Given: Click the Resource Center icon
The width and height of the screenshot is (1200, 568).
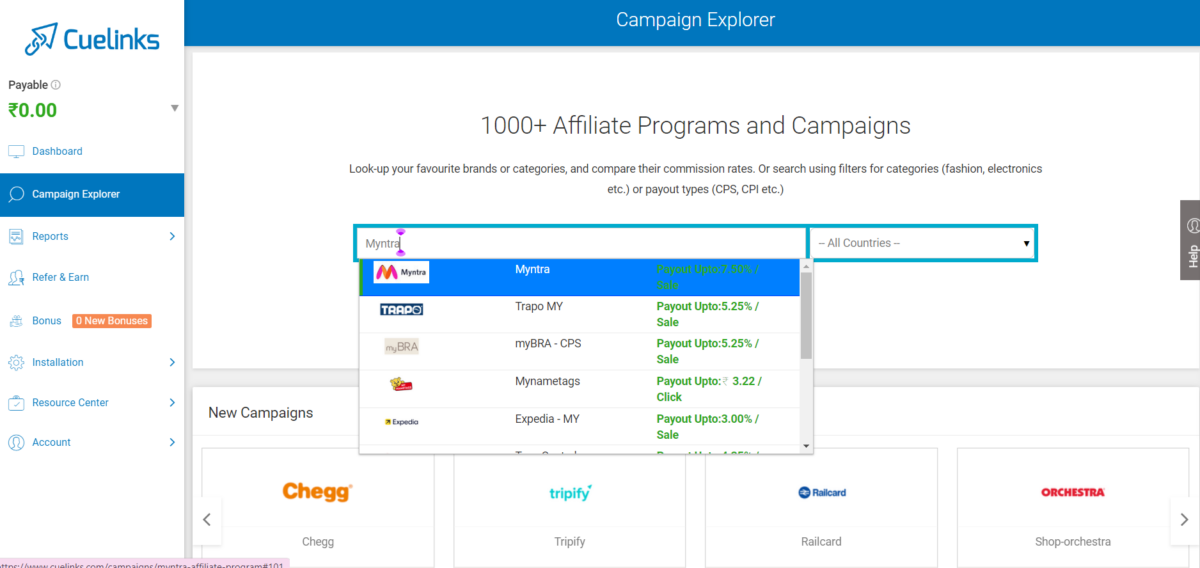Looking at the screenshot, I should coord(16,402).
